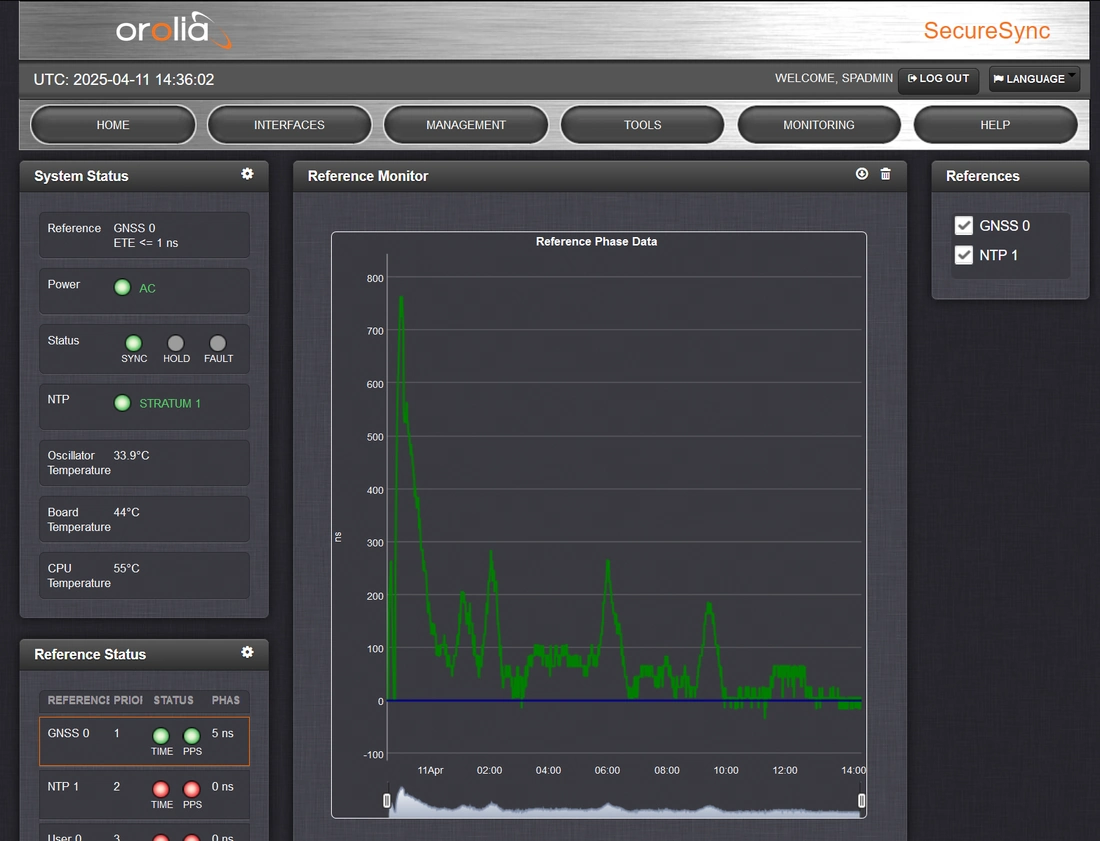Open the Tools menu
Image resolution: width=1100 pixels, height=841 pixels.
642,125
